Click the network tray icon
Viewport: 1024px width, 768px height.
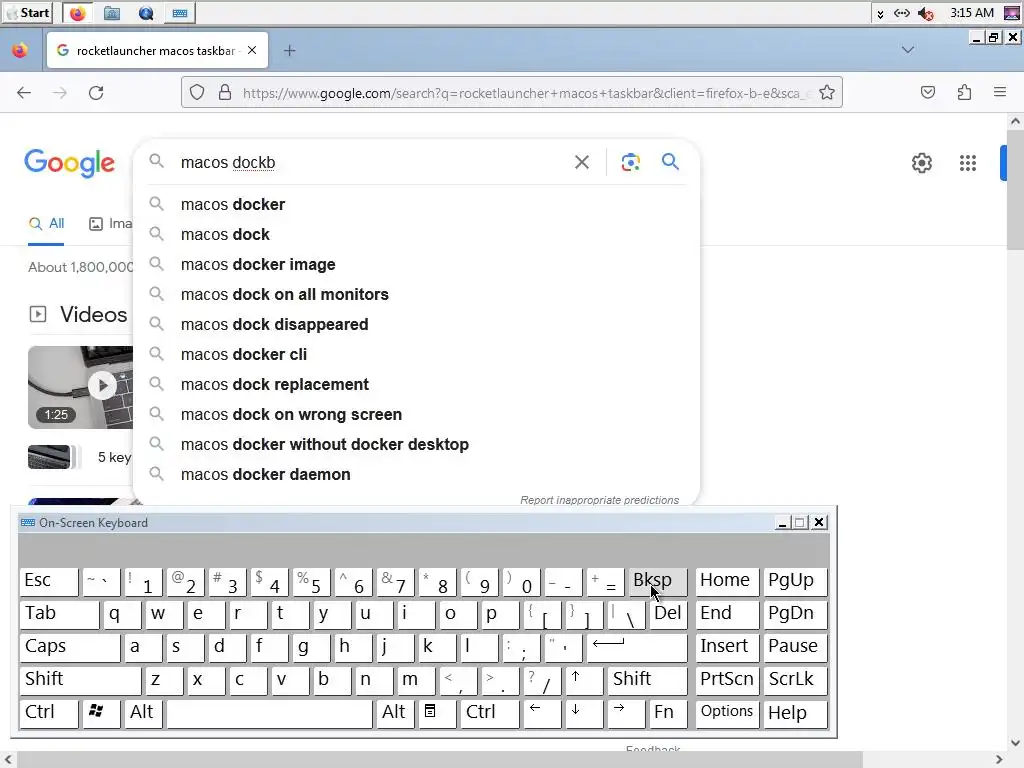tap(902, 13)
